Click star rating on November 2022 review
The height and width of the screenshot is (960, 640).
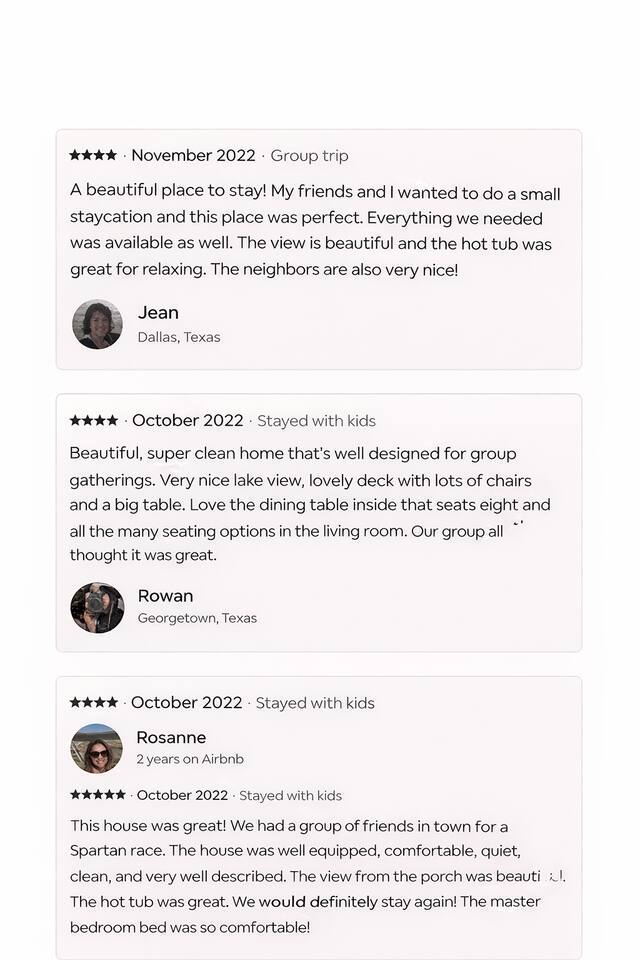click(x=93, y=155)
